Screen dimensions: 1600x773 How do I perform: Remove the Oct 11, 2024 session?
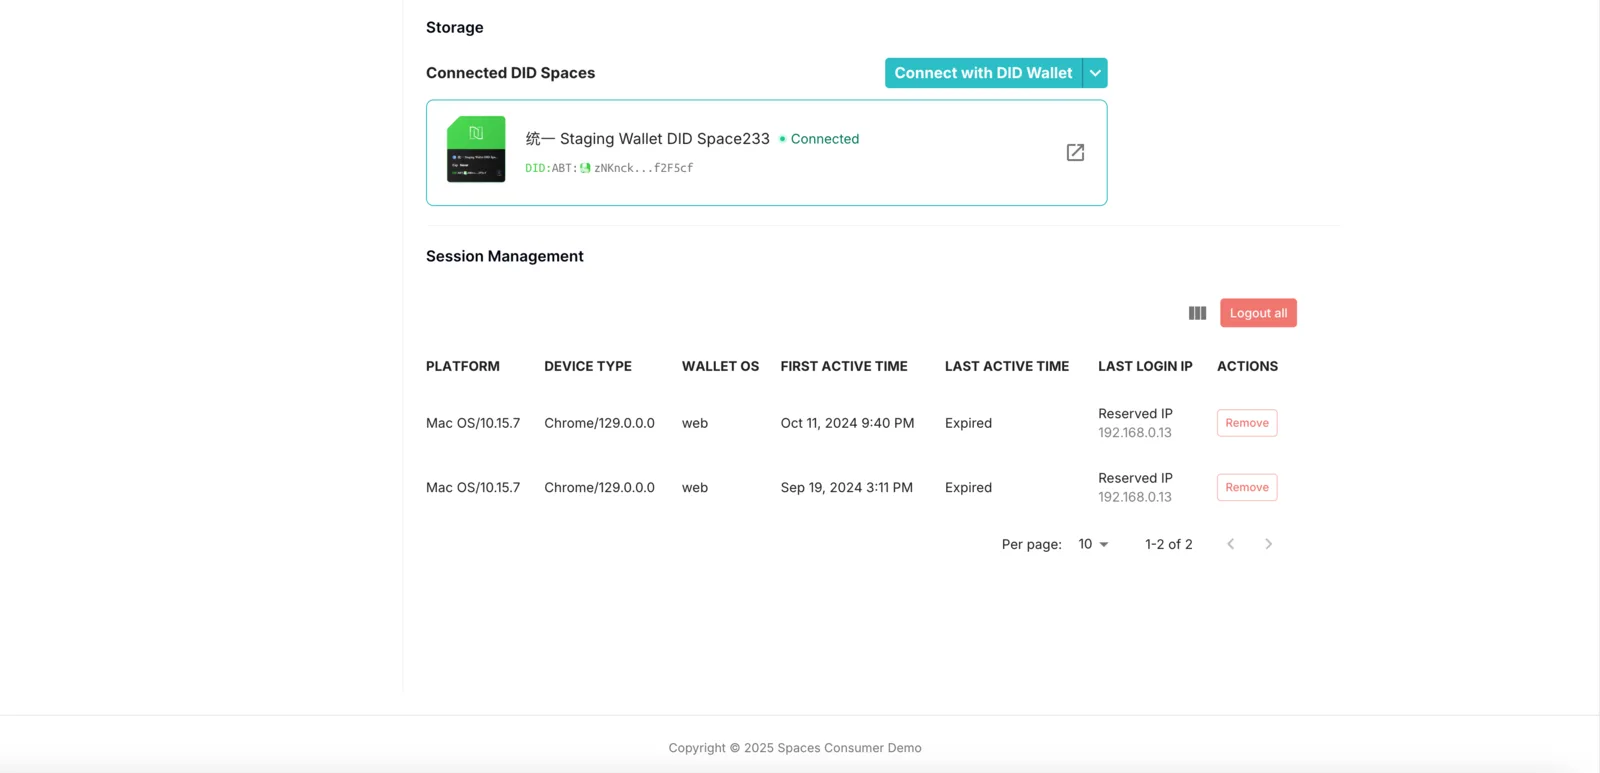point(1247,423)
